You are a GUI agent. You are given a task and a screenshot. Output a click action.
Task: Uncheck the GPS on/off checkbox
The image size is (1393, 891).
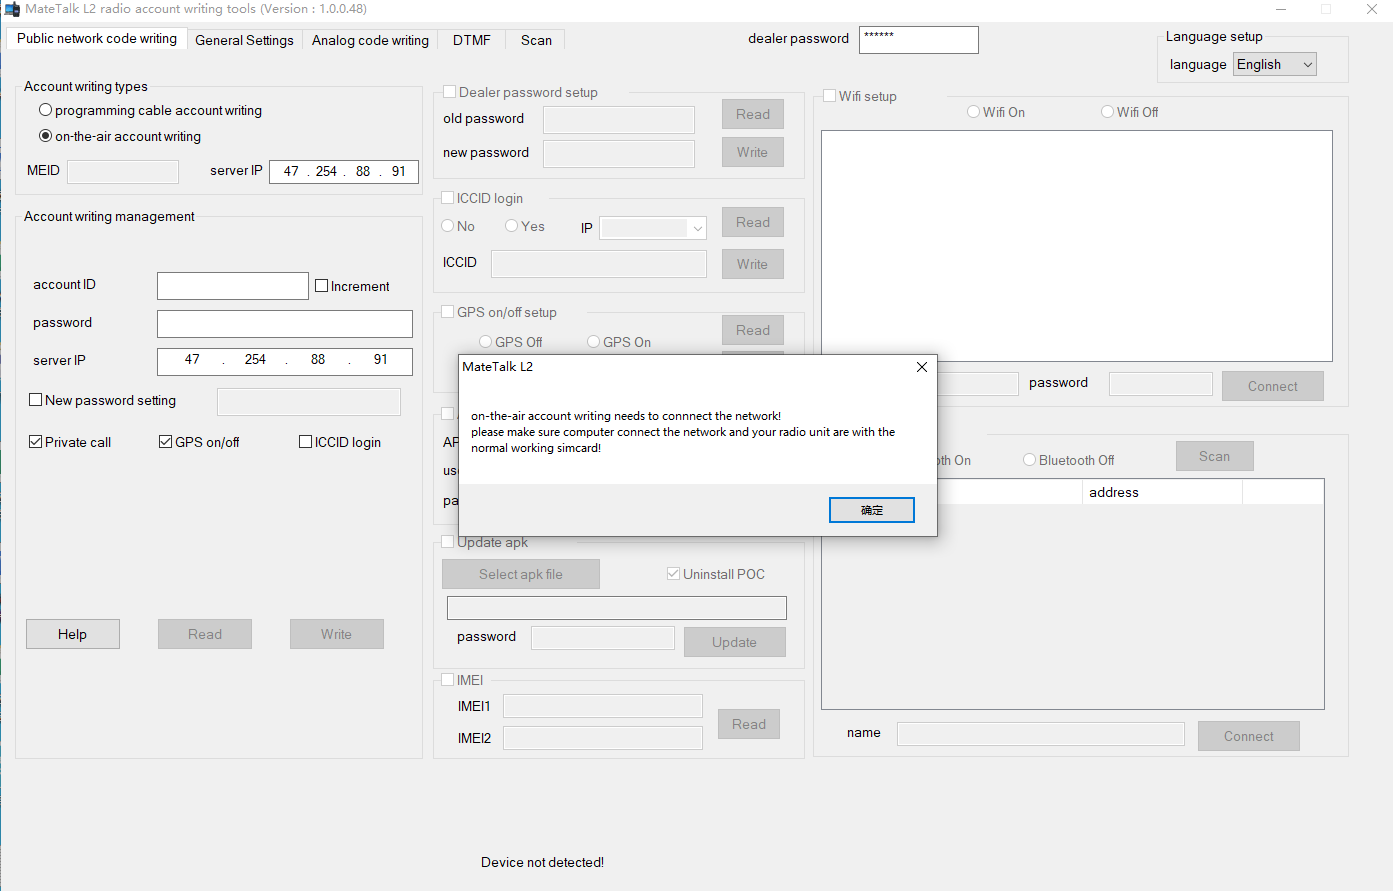click(x=166, y=442)
